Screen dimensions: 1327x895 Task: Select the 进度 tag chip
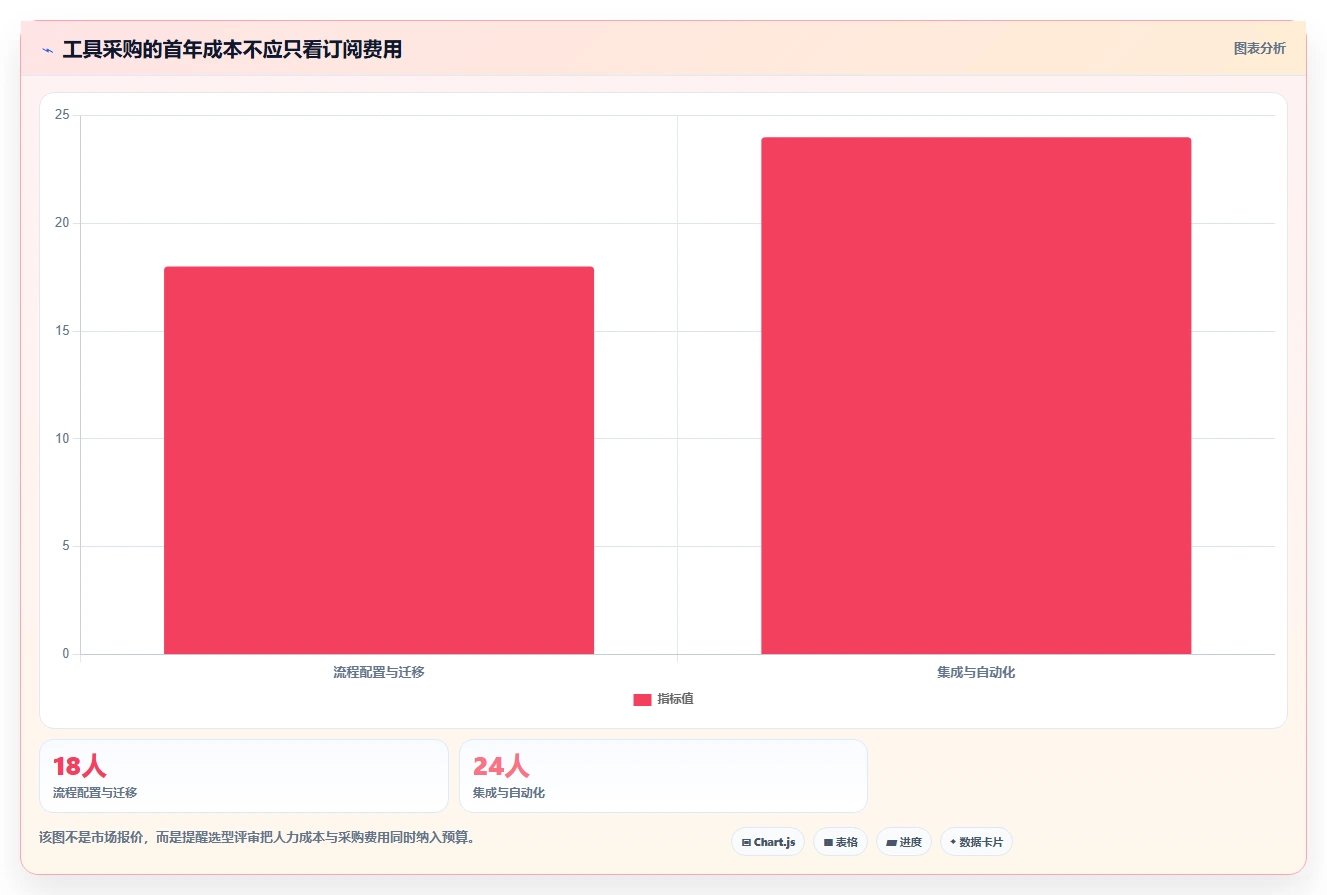tap(903, 842)
